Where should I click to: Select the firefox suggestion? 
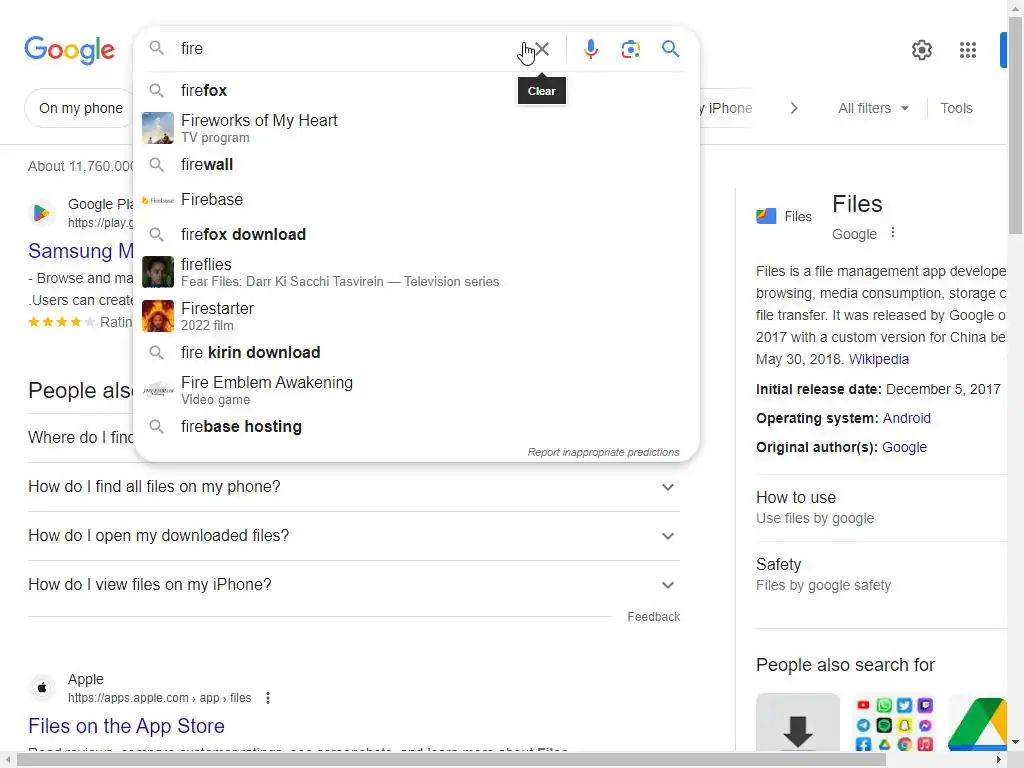(x=416, y=90)
